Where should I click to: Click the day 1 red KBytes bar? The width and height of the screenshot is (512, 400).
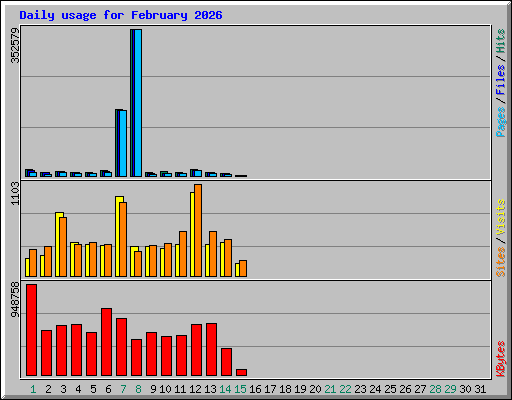click(x=32, y=330)
